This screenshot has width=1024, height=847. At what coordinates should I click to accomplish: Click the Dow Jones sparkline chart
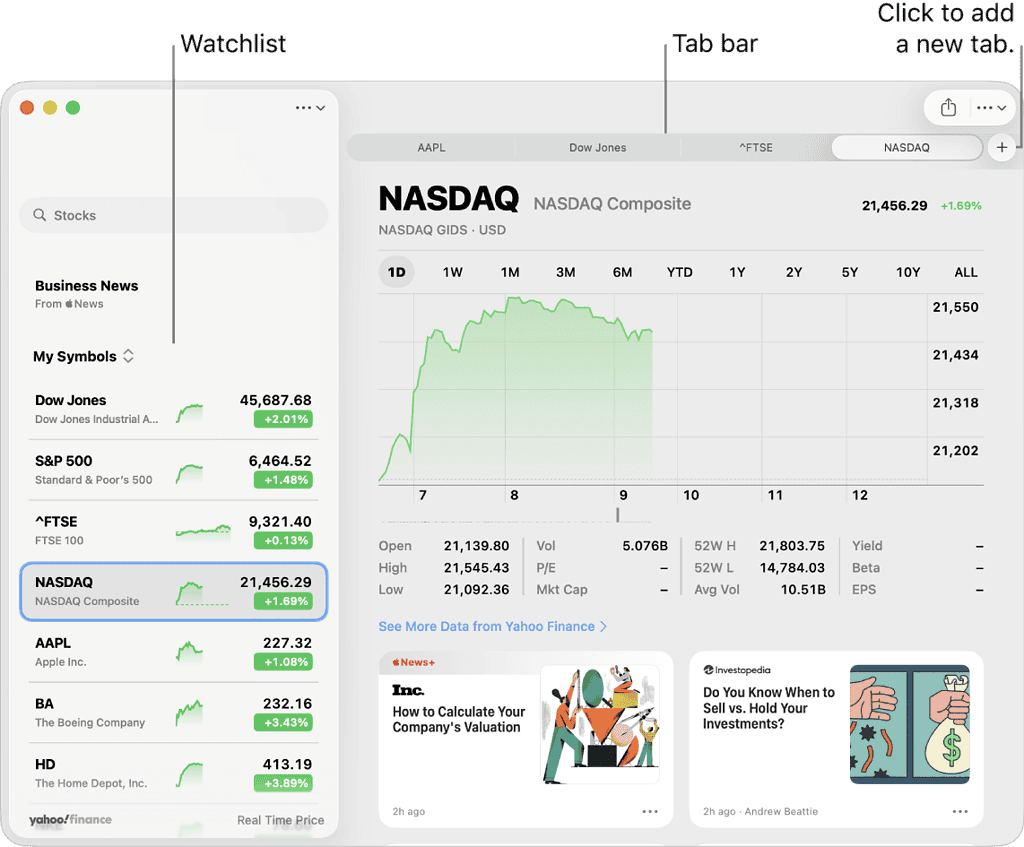point(189,413)
